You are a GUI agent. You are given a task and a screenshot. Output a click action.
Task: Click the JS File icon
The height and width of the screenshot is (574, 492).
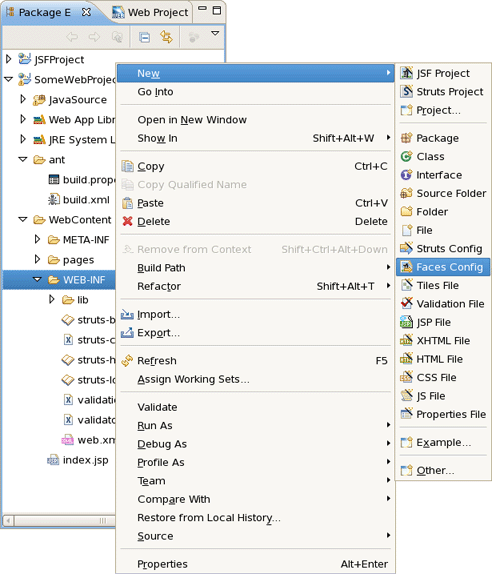[406, 396]
